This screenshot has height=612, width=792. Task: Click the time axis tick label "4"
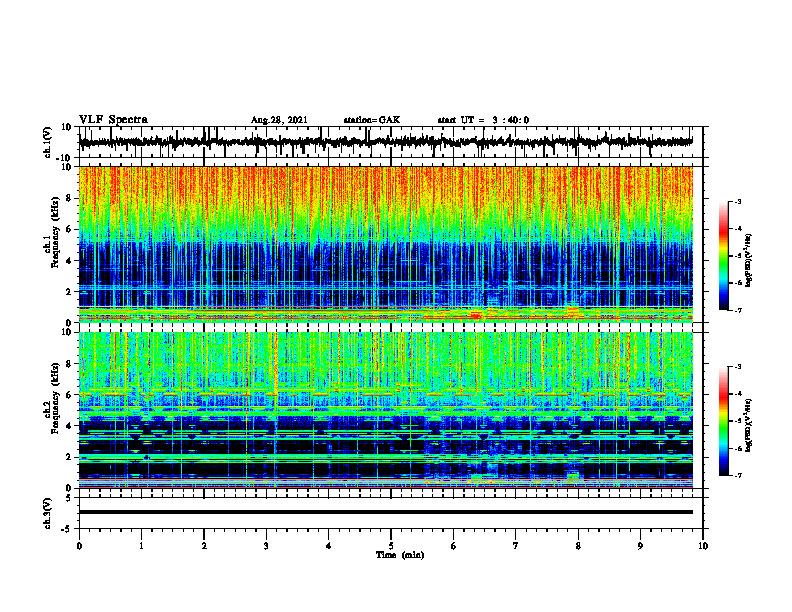click(329, 546)
